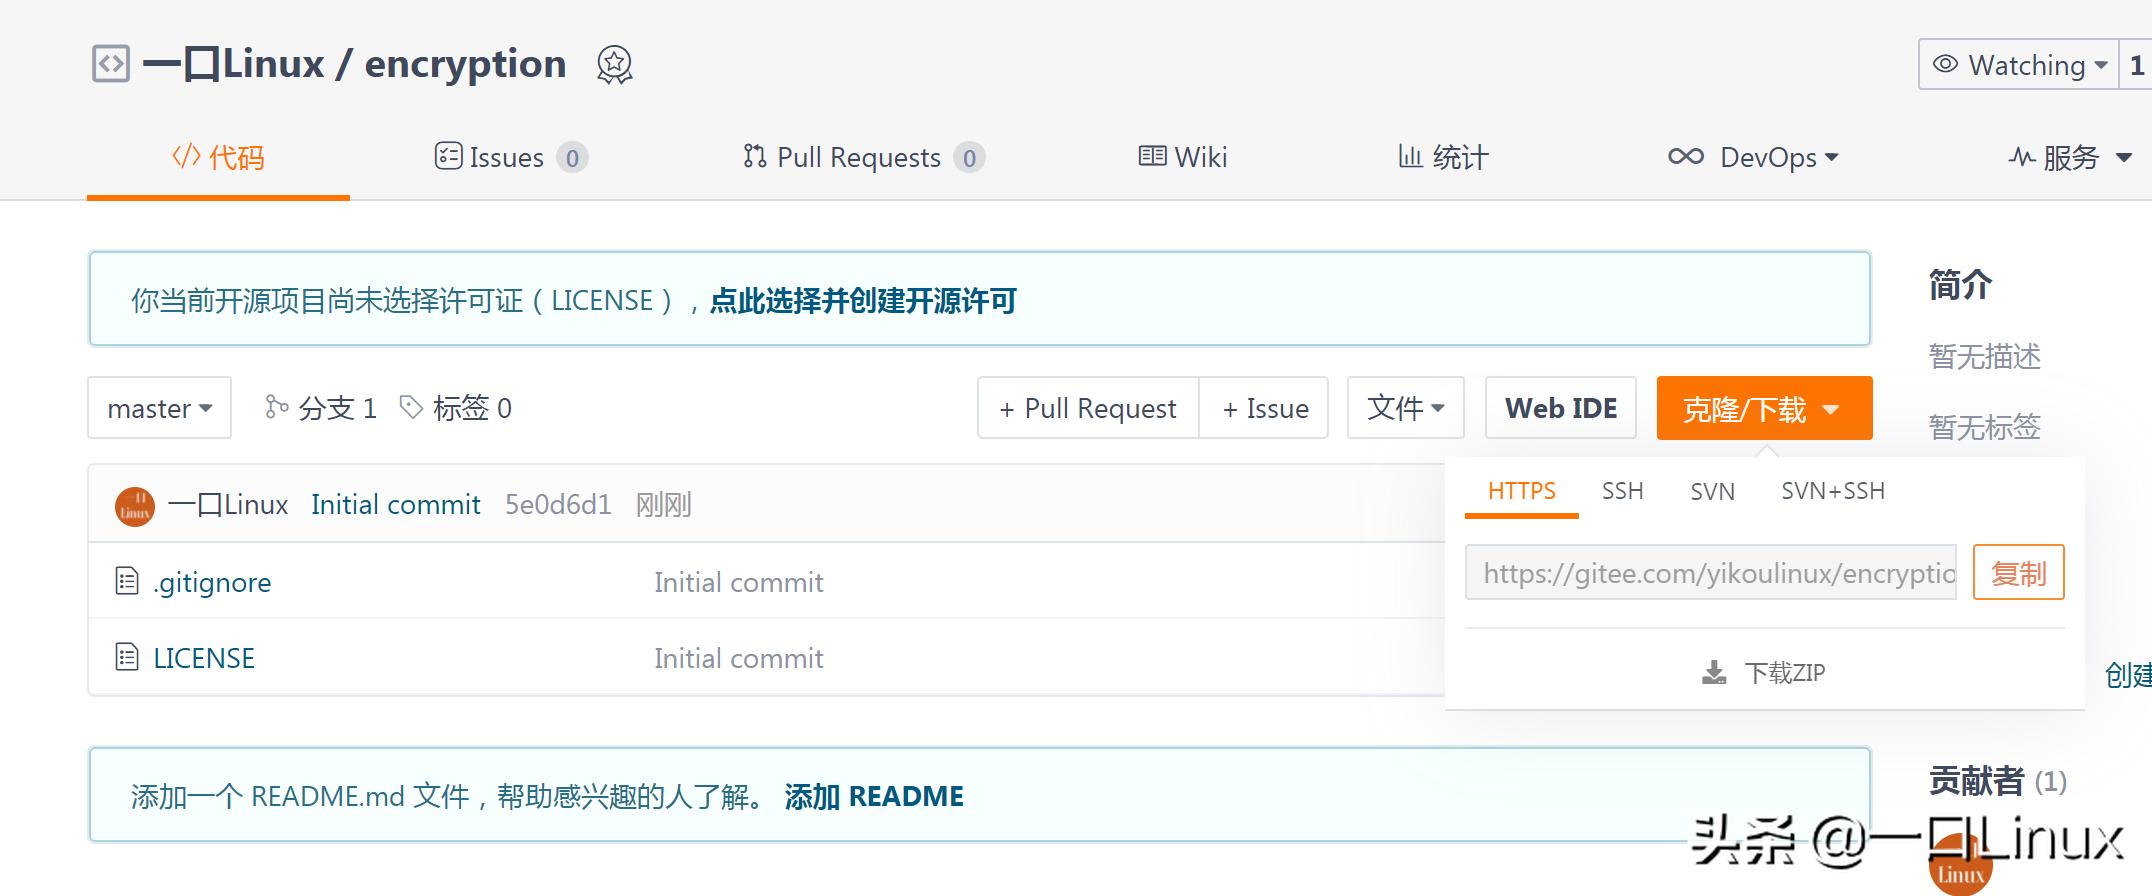Viewport: 2152px width, 896px height.
Task: Click the clone URL input field
Action: (x=1710, y=573)
